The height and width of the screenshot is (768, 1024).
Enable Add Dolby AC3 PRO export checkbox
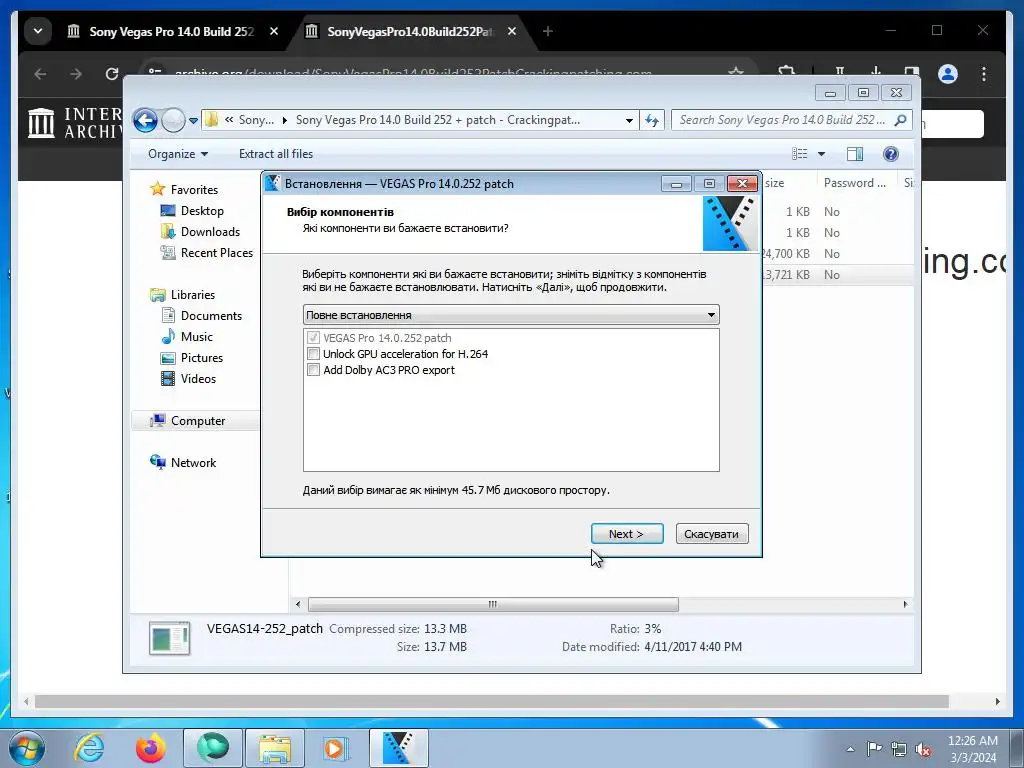click(313, 370)
